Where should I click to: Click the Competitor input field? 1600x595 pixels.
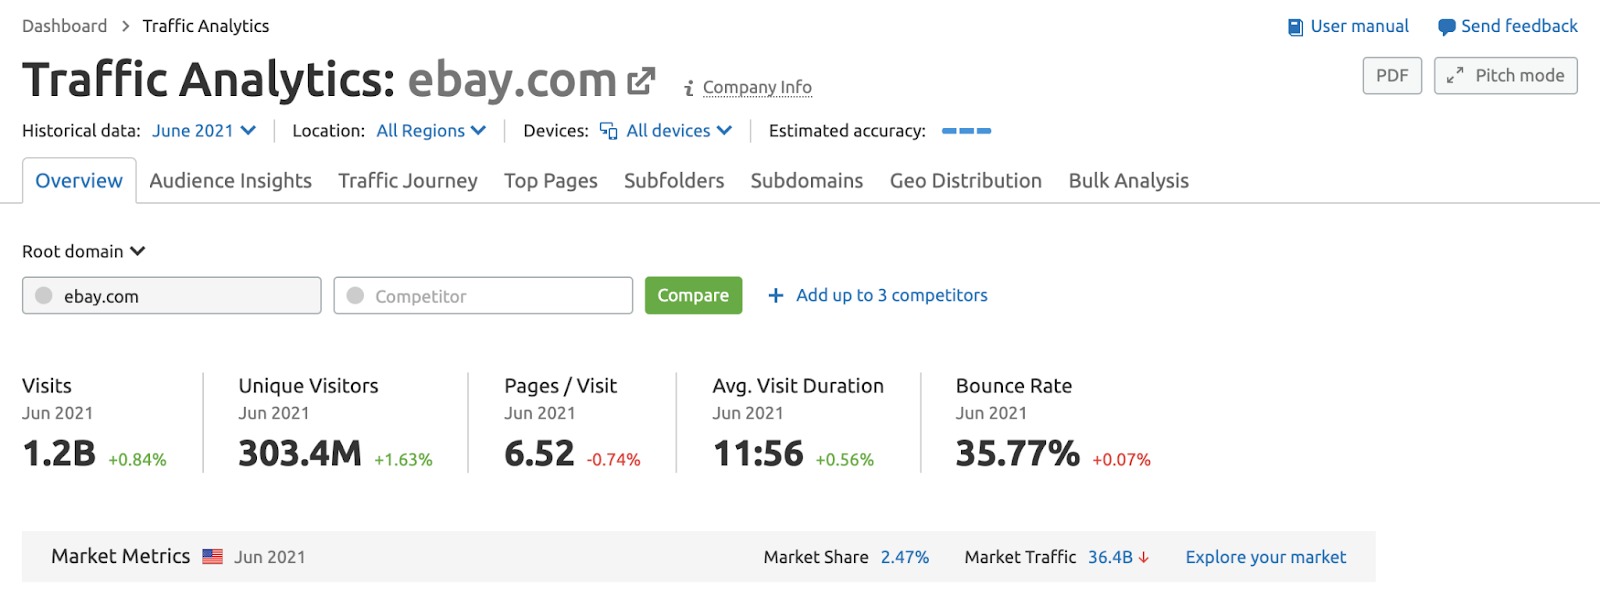tap(483, 295)
